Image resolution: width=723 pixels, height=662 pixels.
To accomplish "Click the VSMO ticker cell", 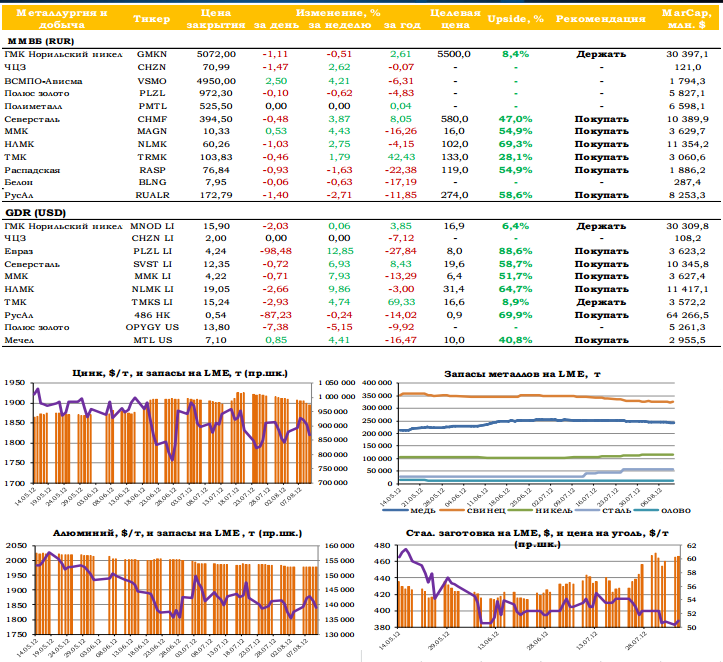I will tap(152, 81).
